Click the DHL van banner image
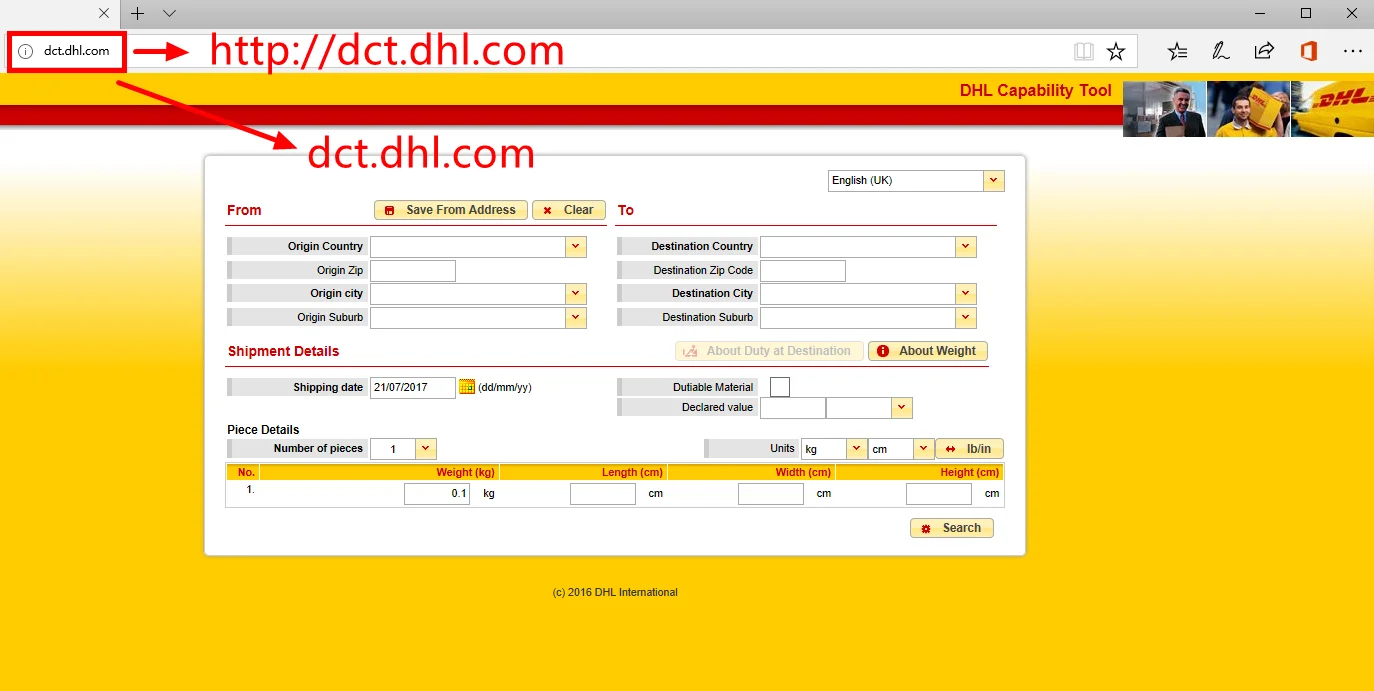Viewport: 1374px width, 691px height. click(1332, 109)
